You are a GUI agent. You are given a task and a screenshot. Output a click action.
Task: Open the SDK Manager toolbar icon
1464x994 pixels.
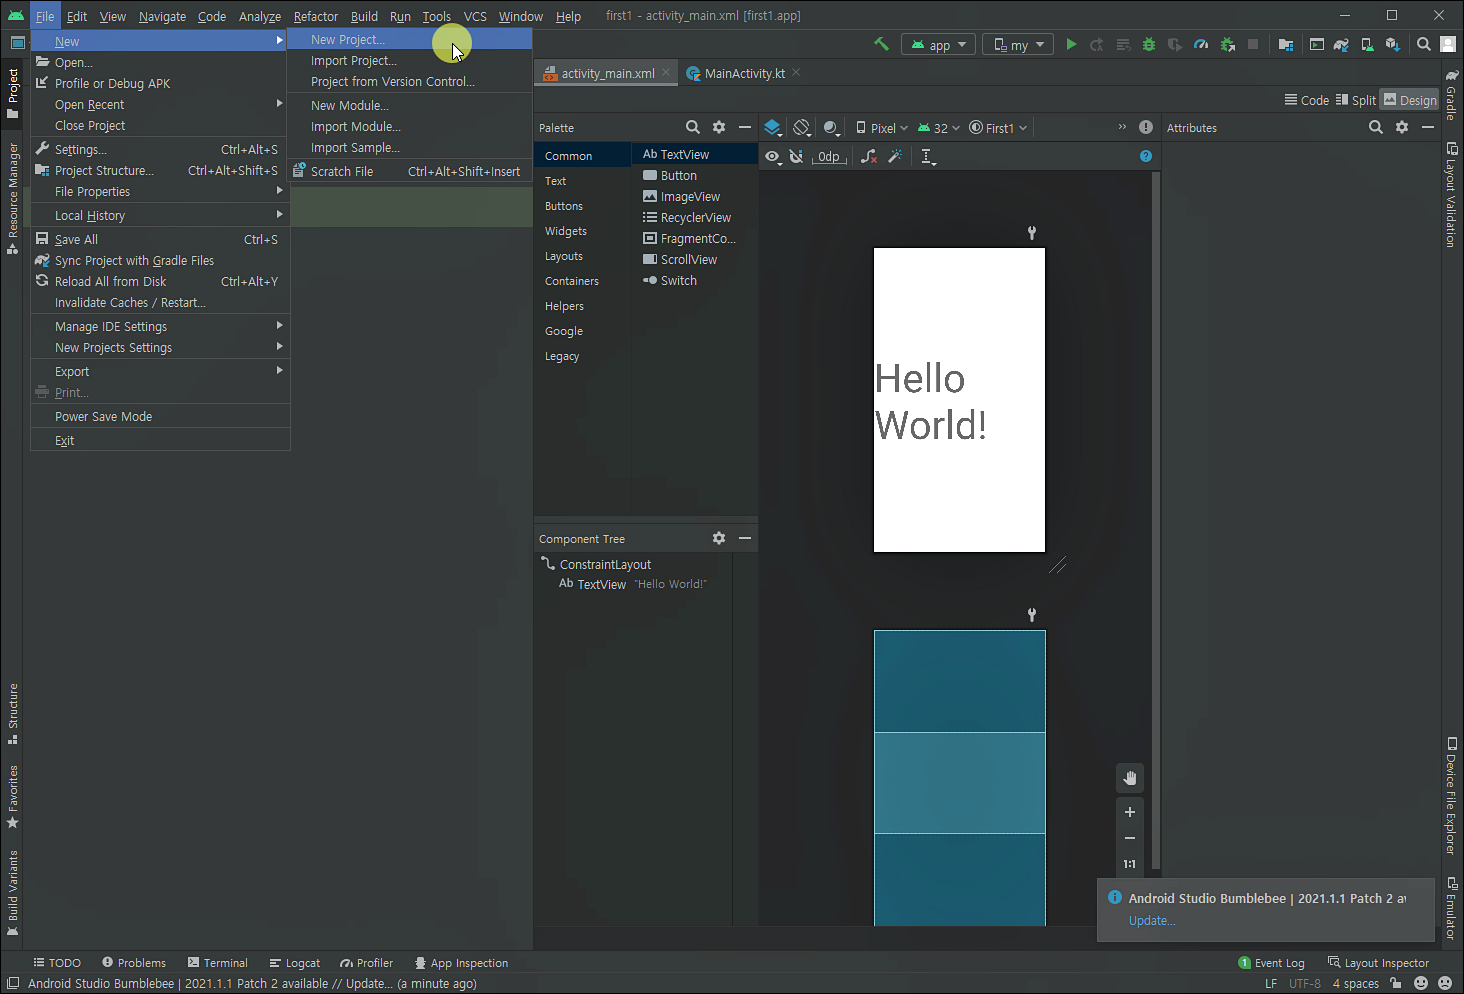[x=1393, y=44]
